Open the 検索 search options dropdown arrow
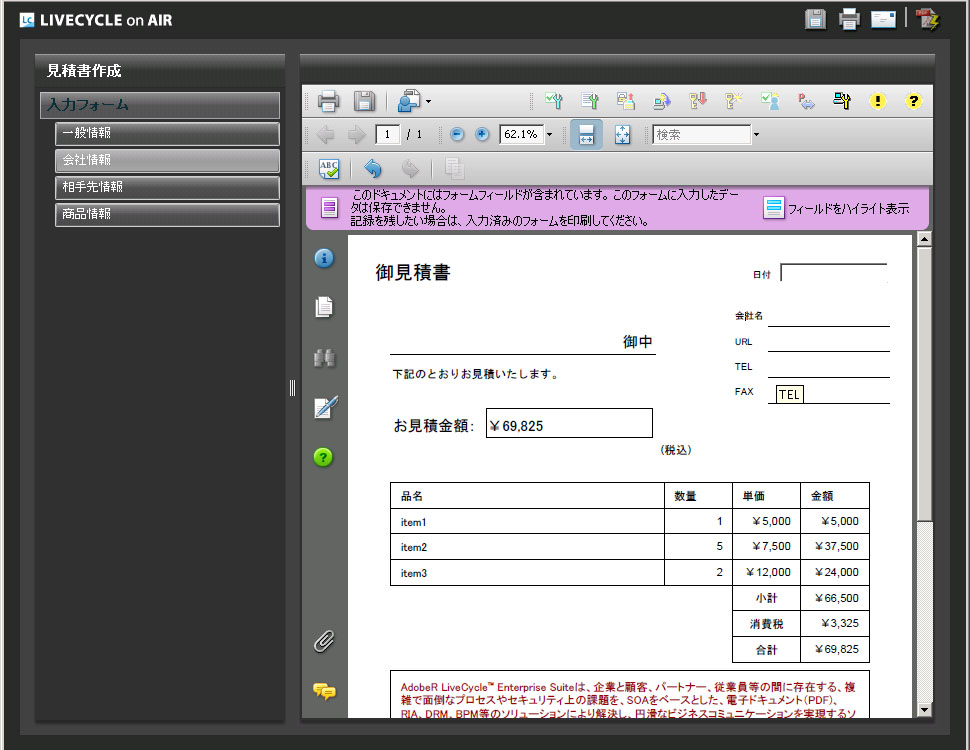970x750 pixels. coord(756,134)
